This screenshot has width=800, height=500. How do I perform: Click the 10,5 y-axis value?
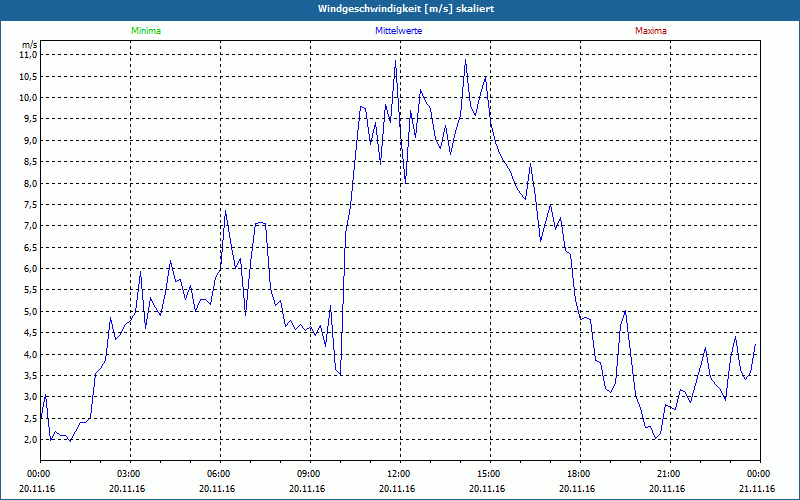(29, 77)
